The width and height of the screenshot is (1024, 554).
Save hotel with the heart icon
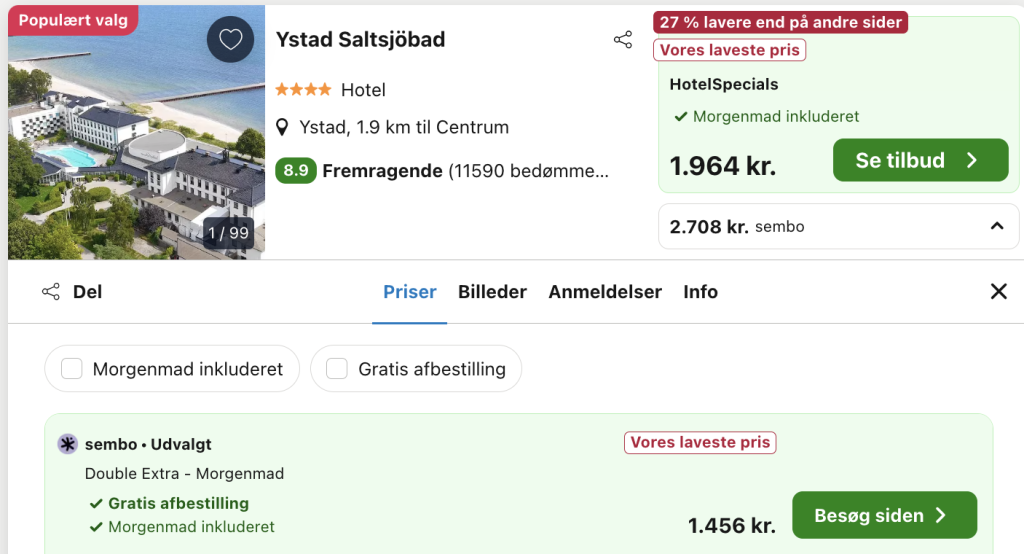coord(231,39)
